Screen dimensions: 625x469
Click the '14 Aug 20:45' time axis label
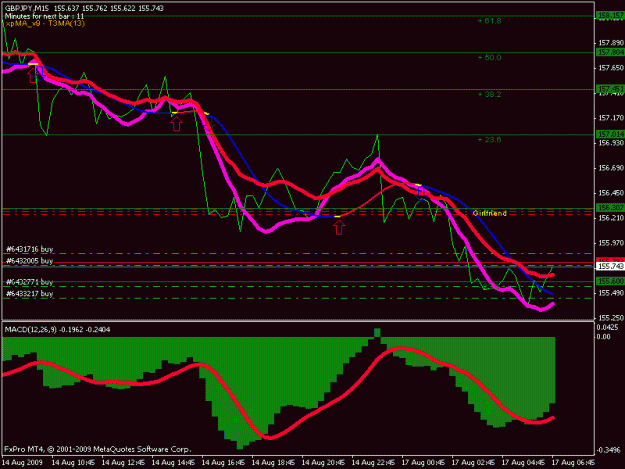(x=323, y=463)
